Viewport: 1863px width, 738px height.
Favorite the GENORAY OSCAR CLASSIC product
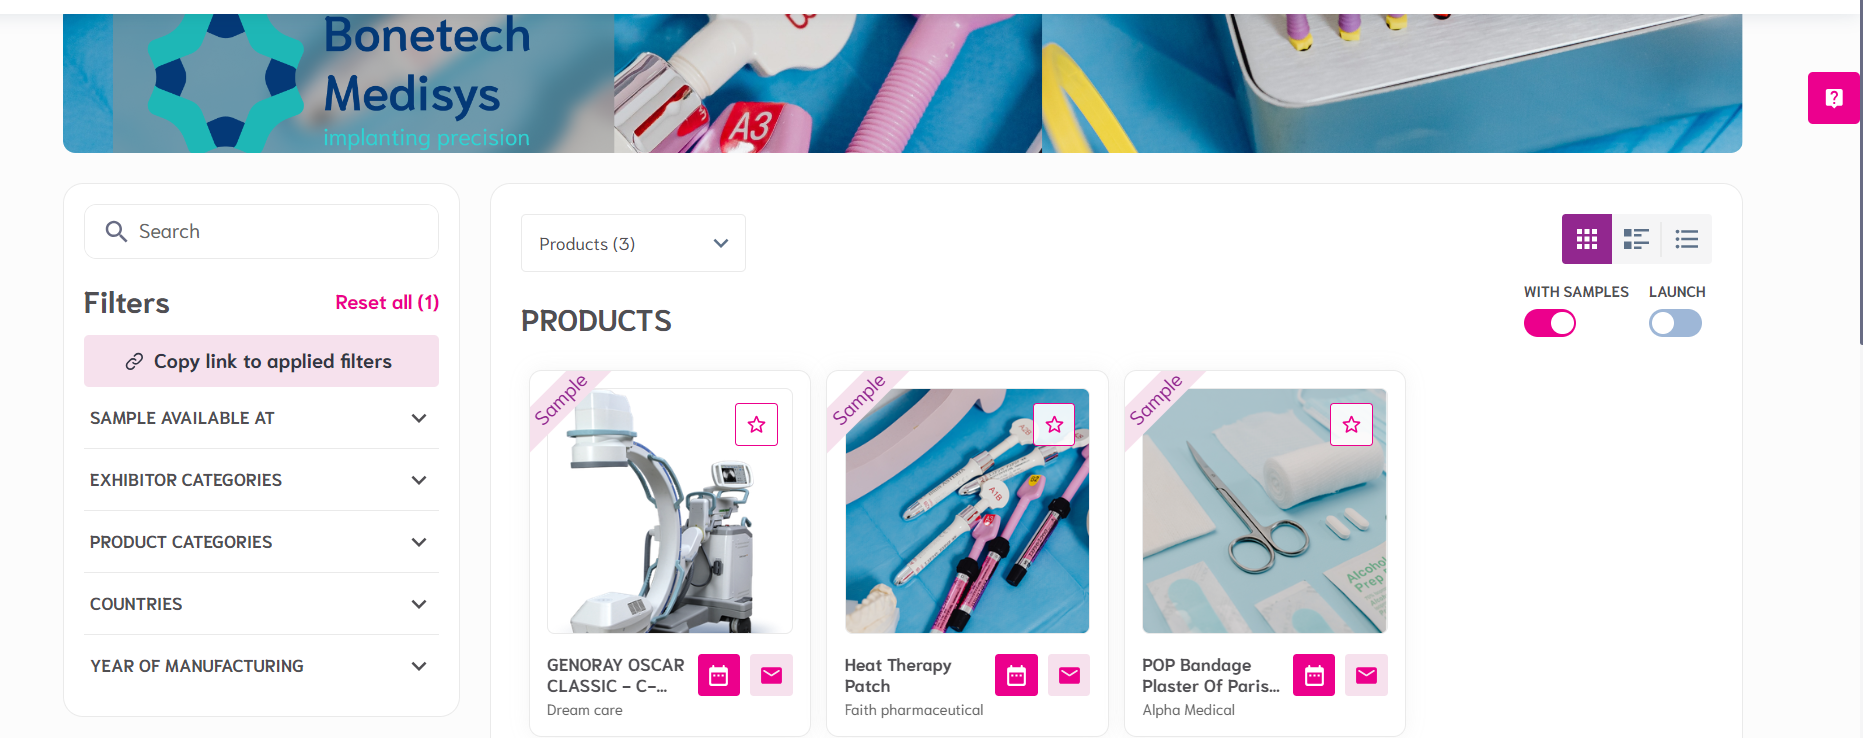756,425
